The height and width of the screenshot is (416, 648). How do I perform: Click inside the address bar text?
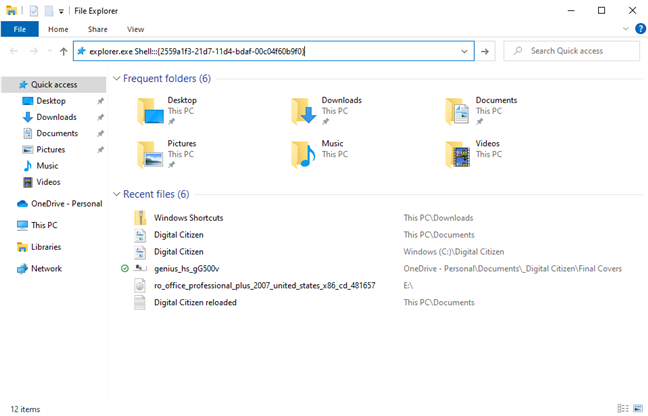(x=197, y=51)
